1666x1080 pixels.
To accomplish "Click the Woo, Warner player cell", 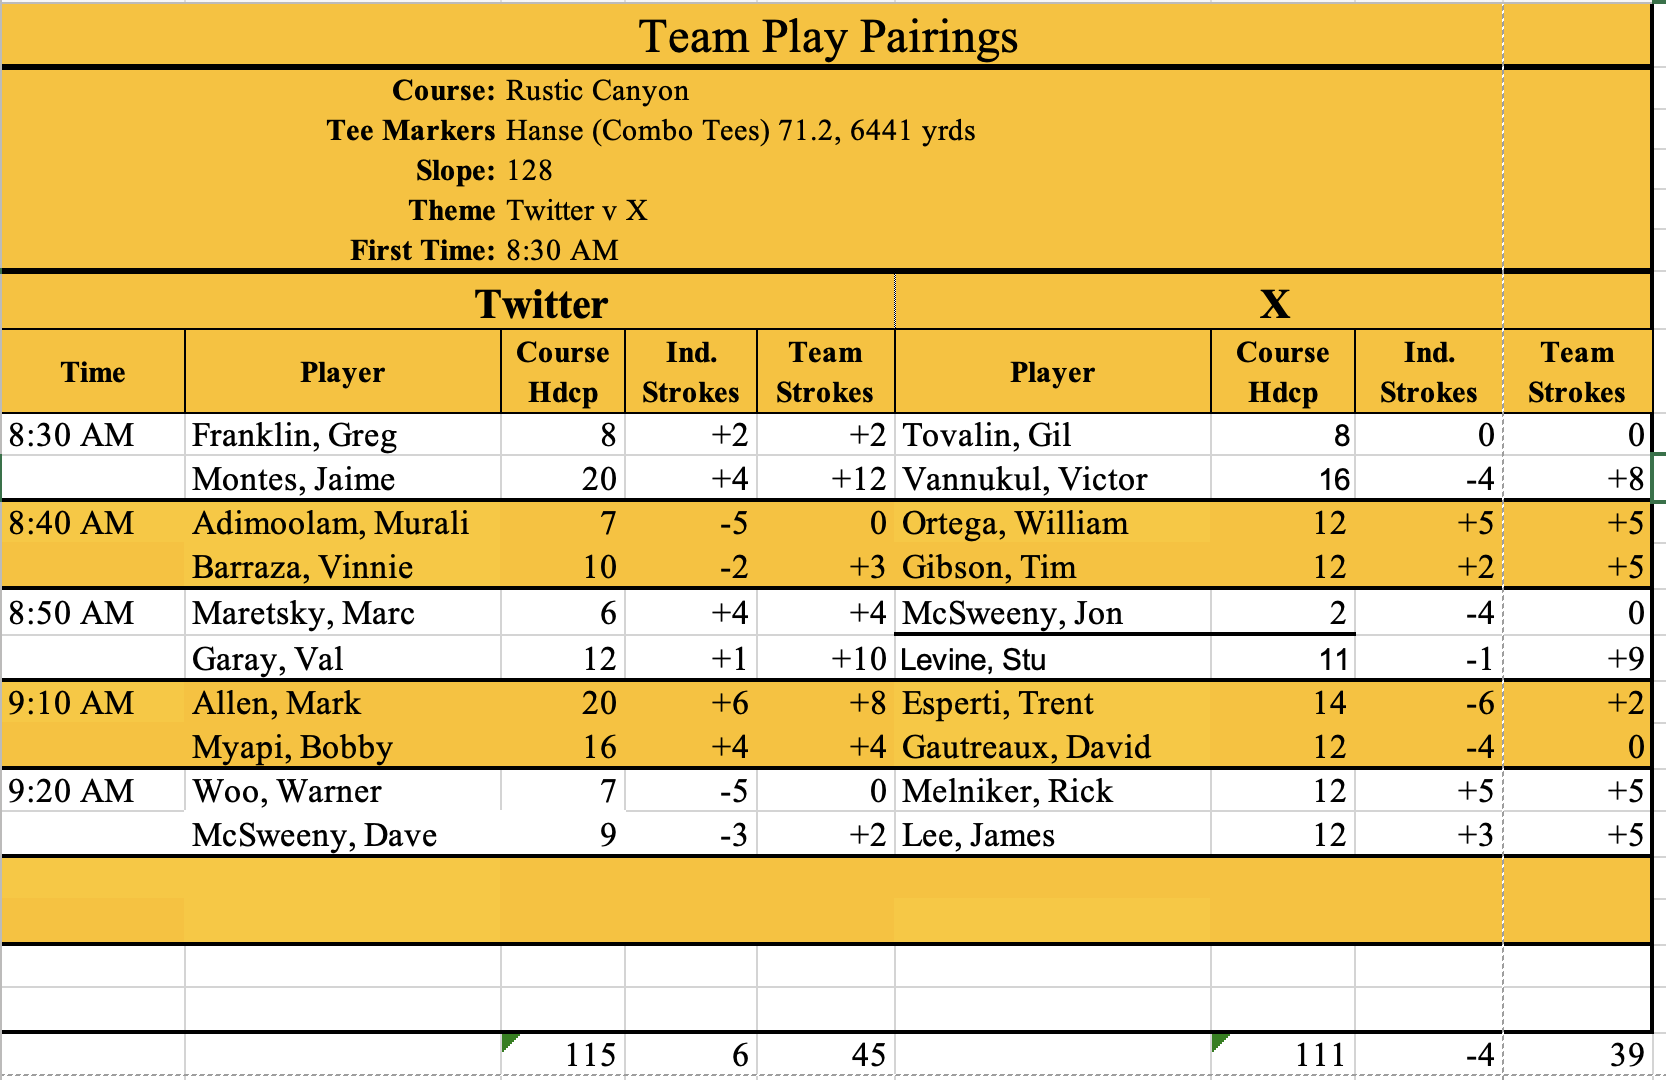I will point(287,792).
